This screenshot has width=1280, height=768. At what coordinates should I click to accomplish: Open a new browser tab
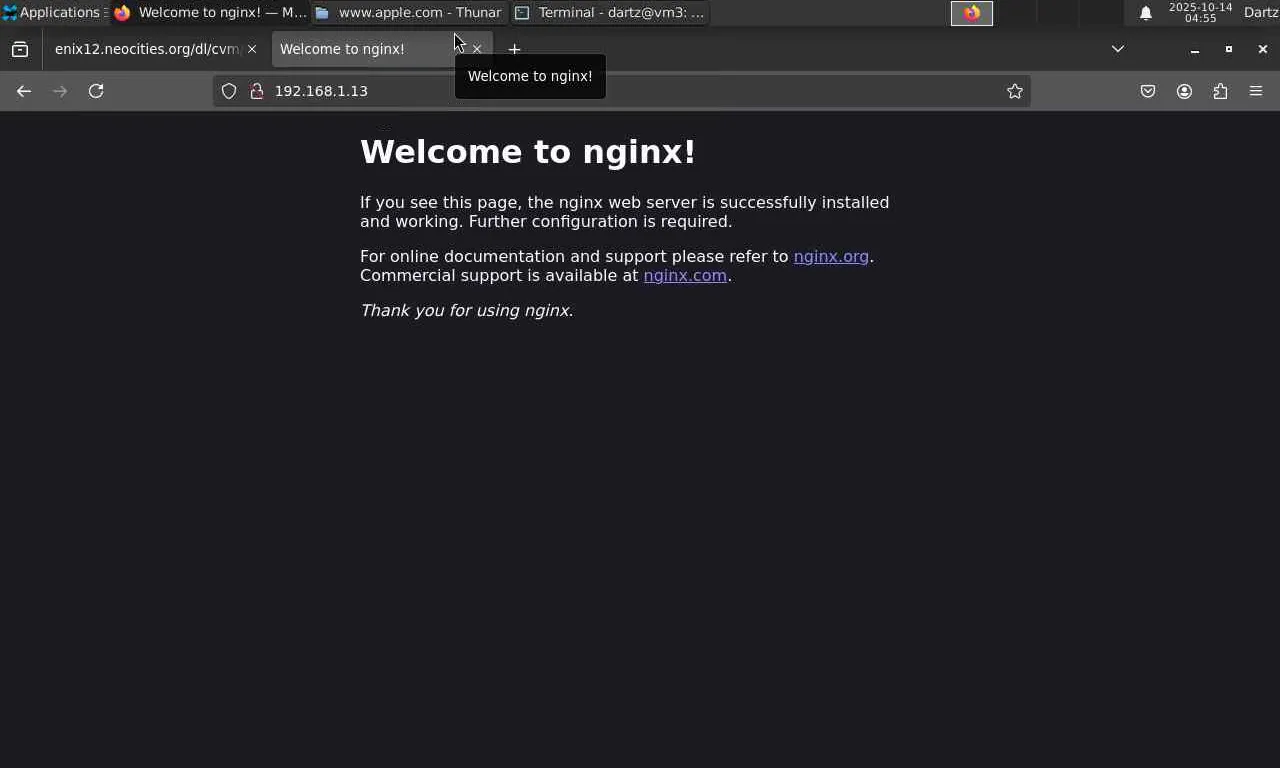tap(514, 49)
